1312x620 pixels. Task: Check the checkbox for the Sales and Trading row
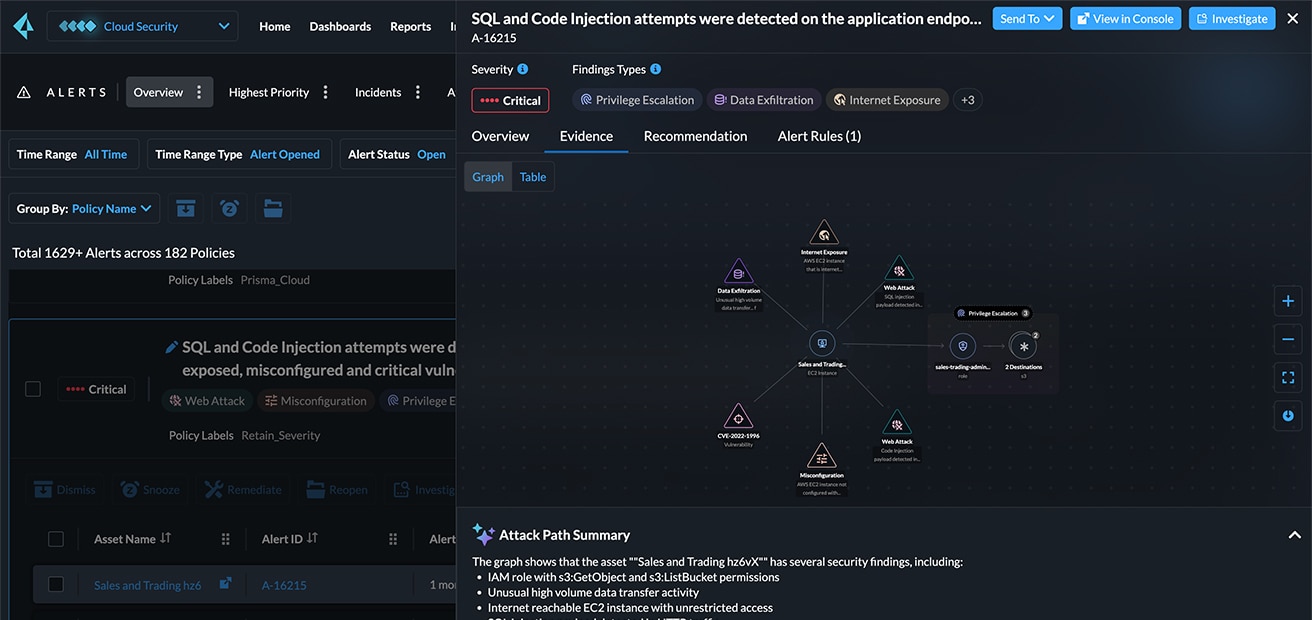pyautogui.click(x=56, y=584)
